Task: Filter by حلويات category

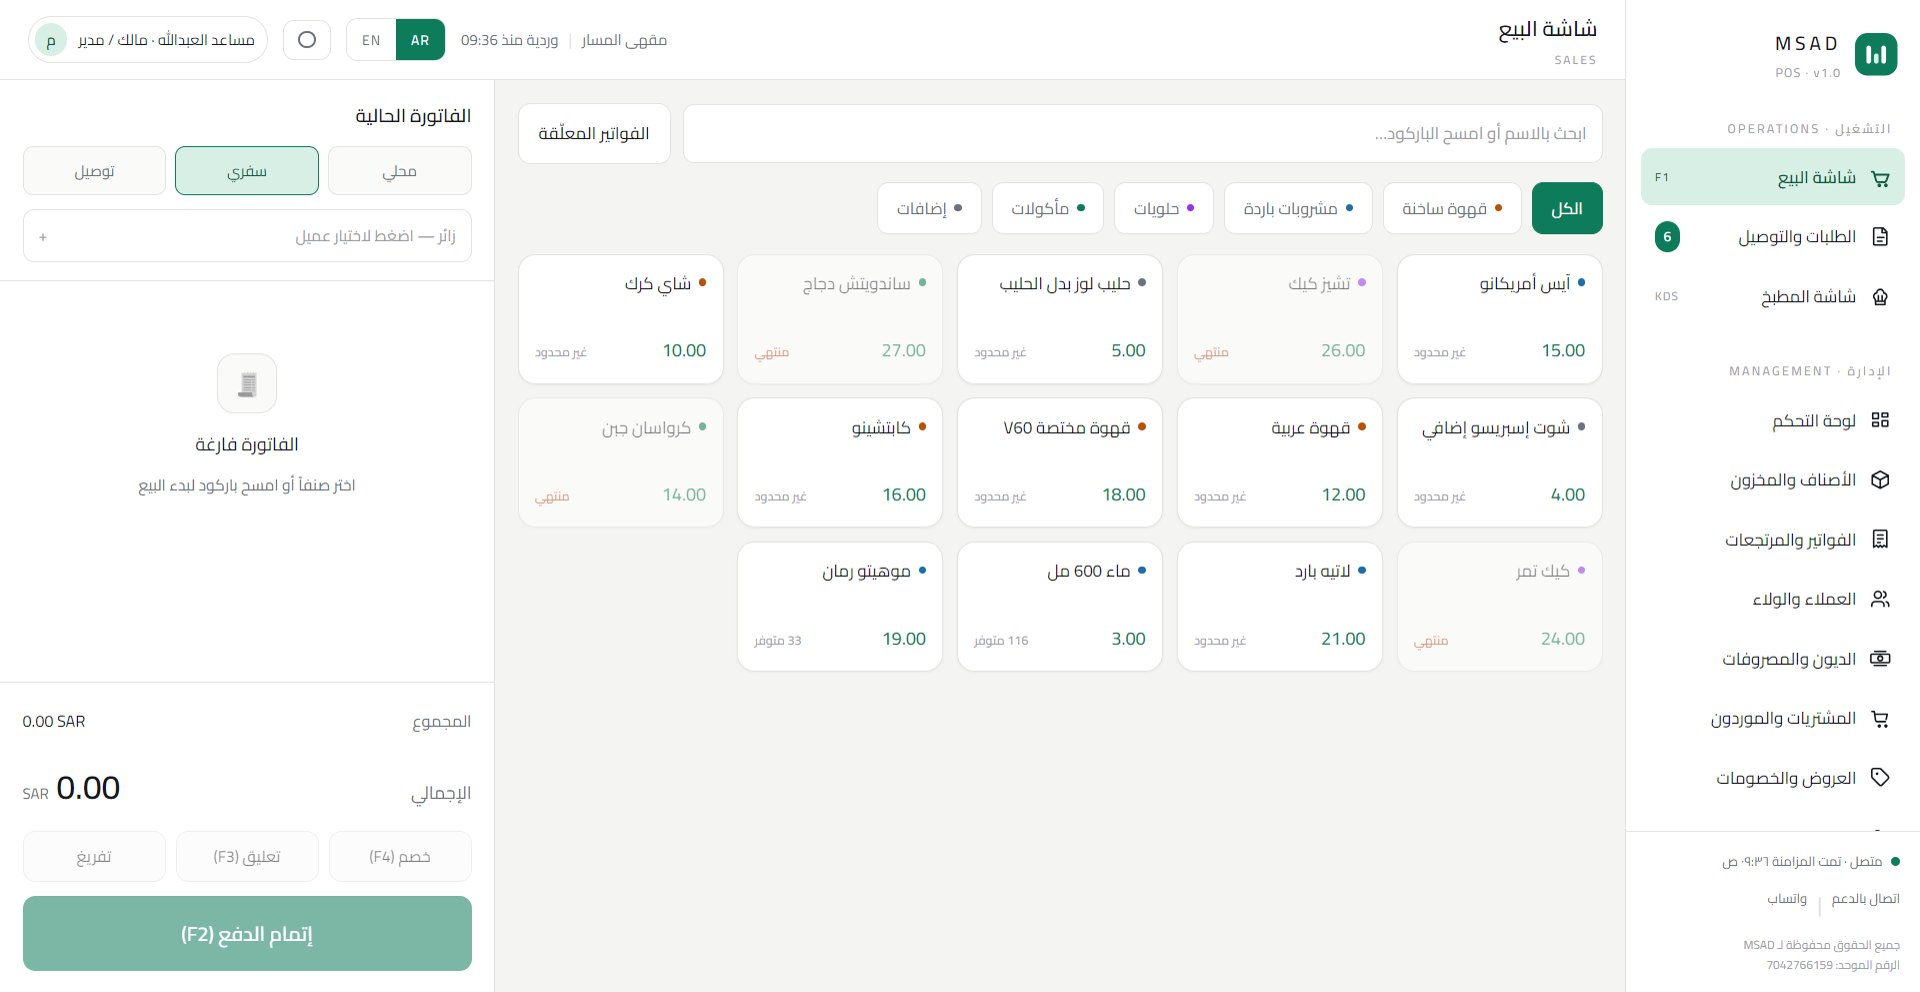Action: point(1164,208)
